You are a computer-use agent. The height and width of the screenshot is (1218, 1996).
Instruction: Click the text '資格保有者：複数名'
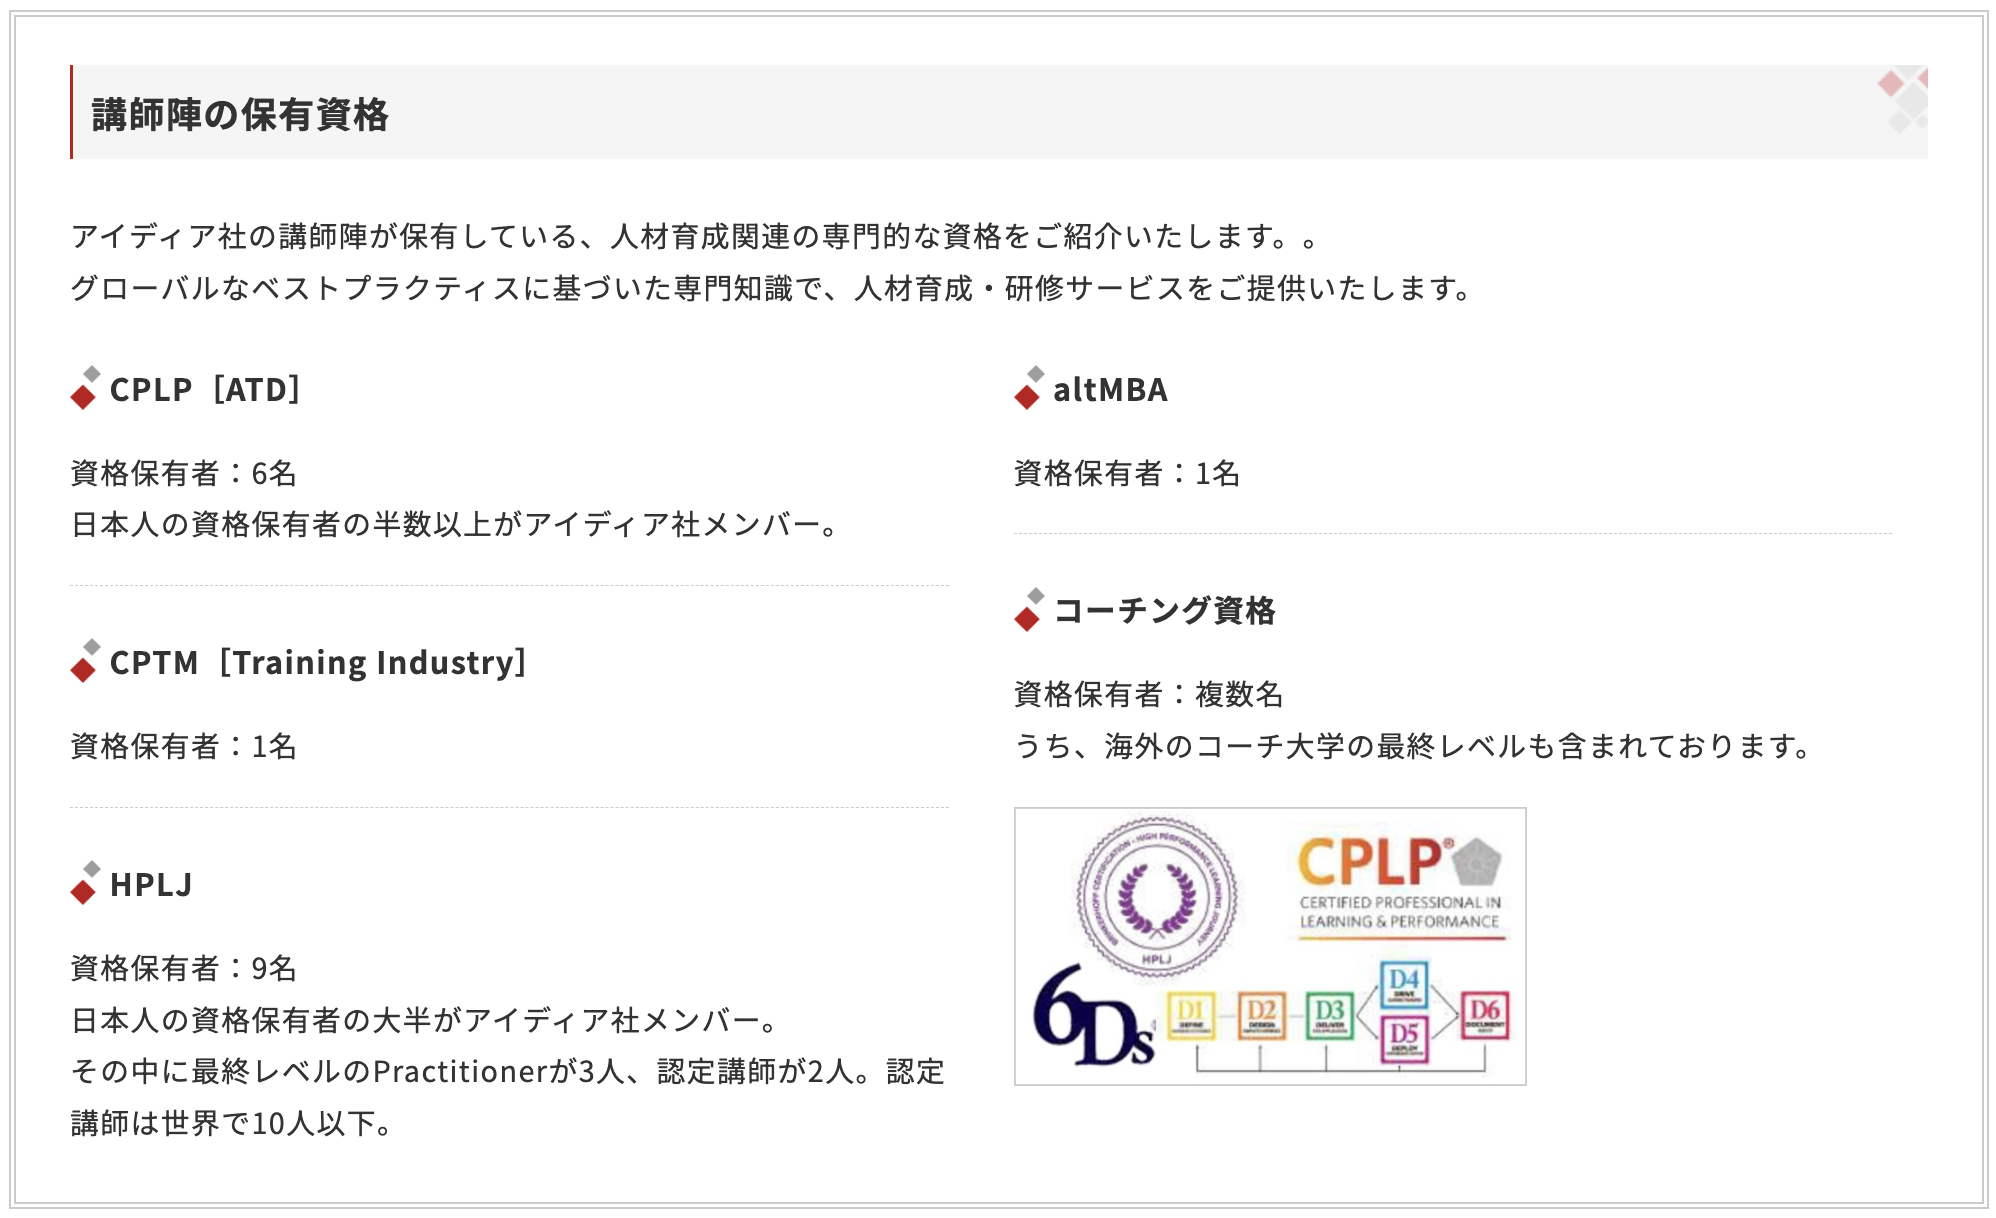[1149, 694]
